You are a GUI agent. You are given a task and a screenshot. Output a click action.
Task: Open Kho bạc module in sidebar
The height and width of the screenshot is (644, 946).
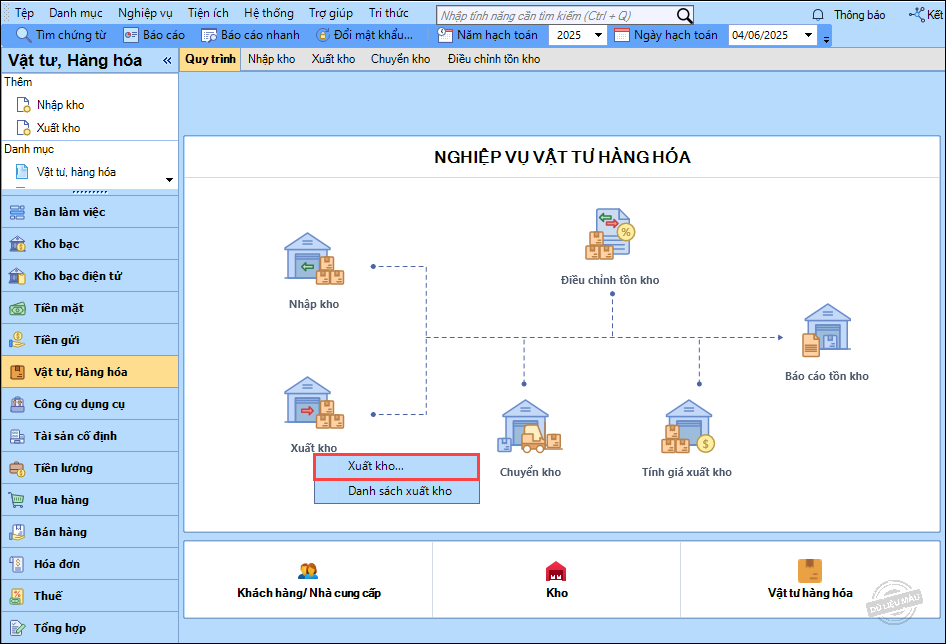(x=90, y=244)
